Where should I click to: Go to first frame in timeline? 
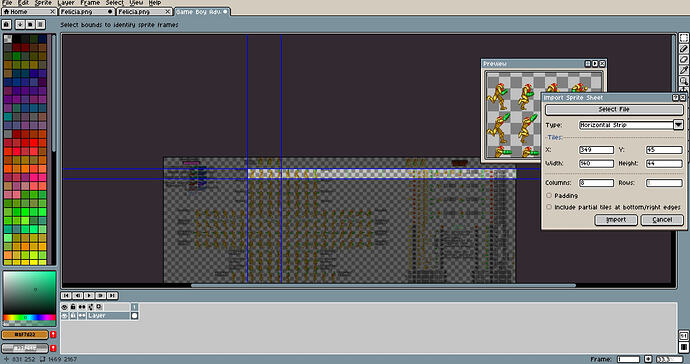[x=66, y=296]
